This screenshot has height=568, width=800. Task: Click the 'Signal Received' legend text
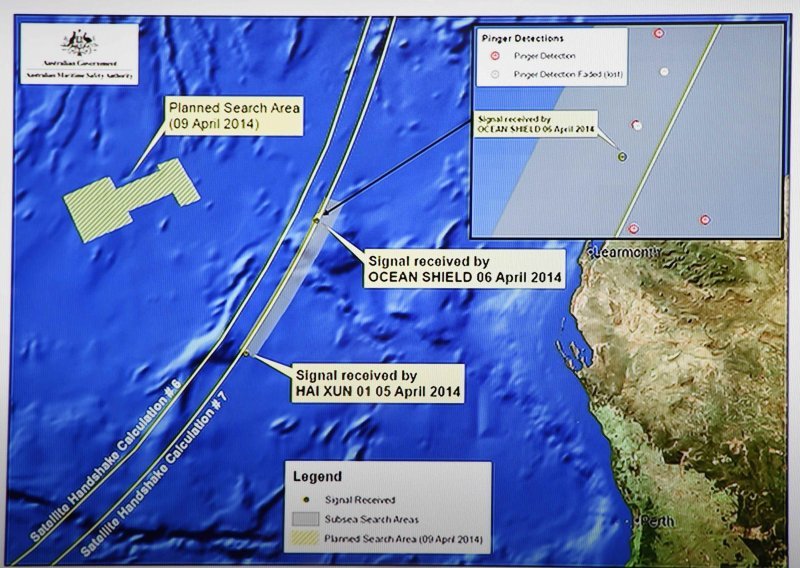[360, 500]
